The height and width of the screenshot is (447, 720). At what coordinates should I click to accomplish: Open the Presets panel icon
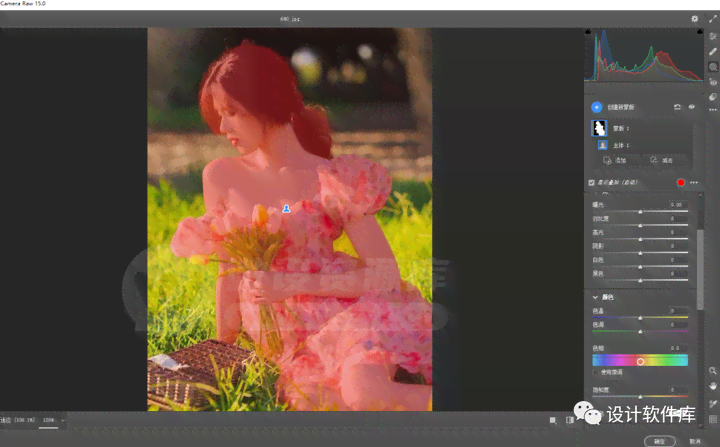pyautogui.click(x=713, y=97)
